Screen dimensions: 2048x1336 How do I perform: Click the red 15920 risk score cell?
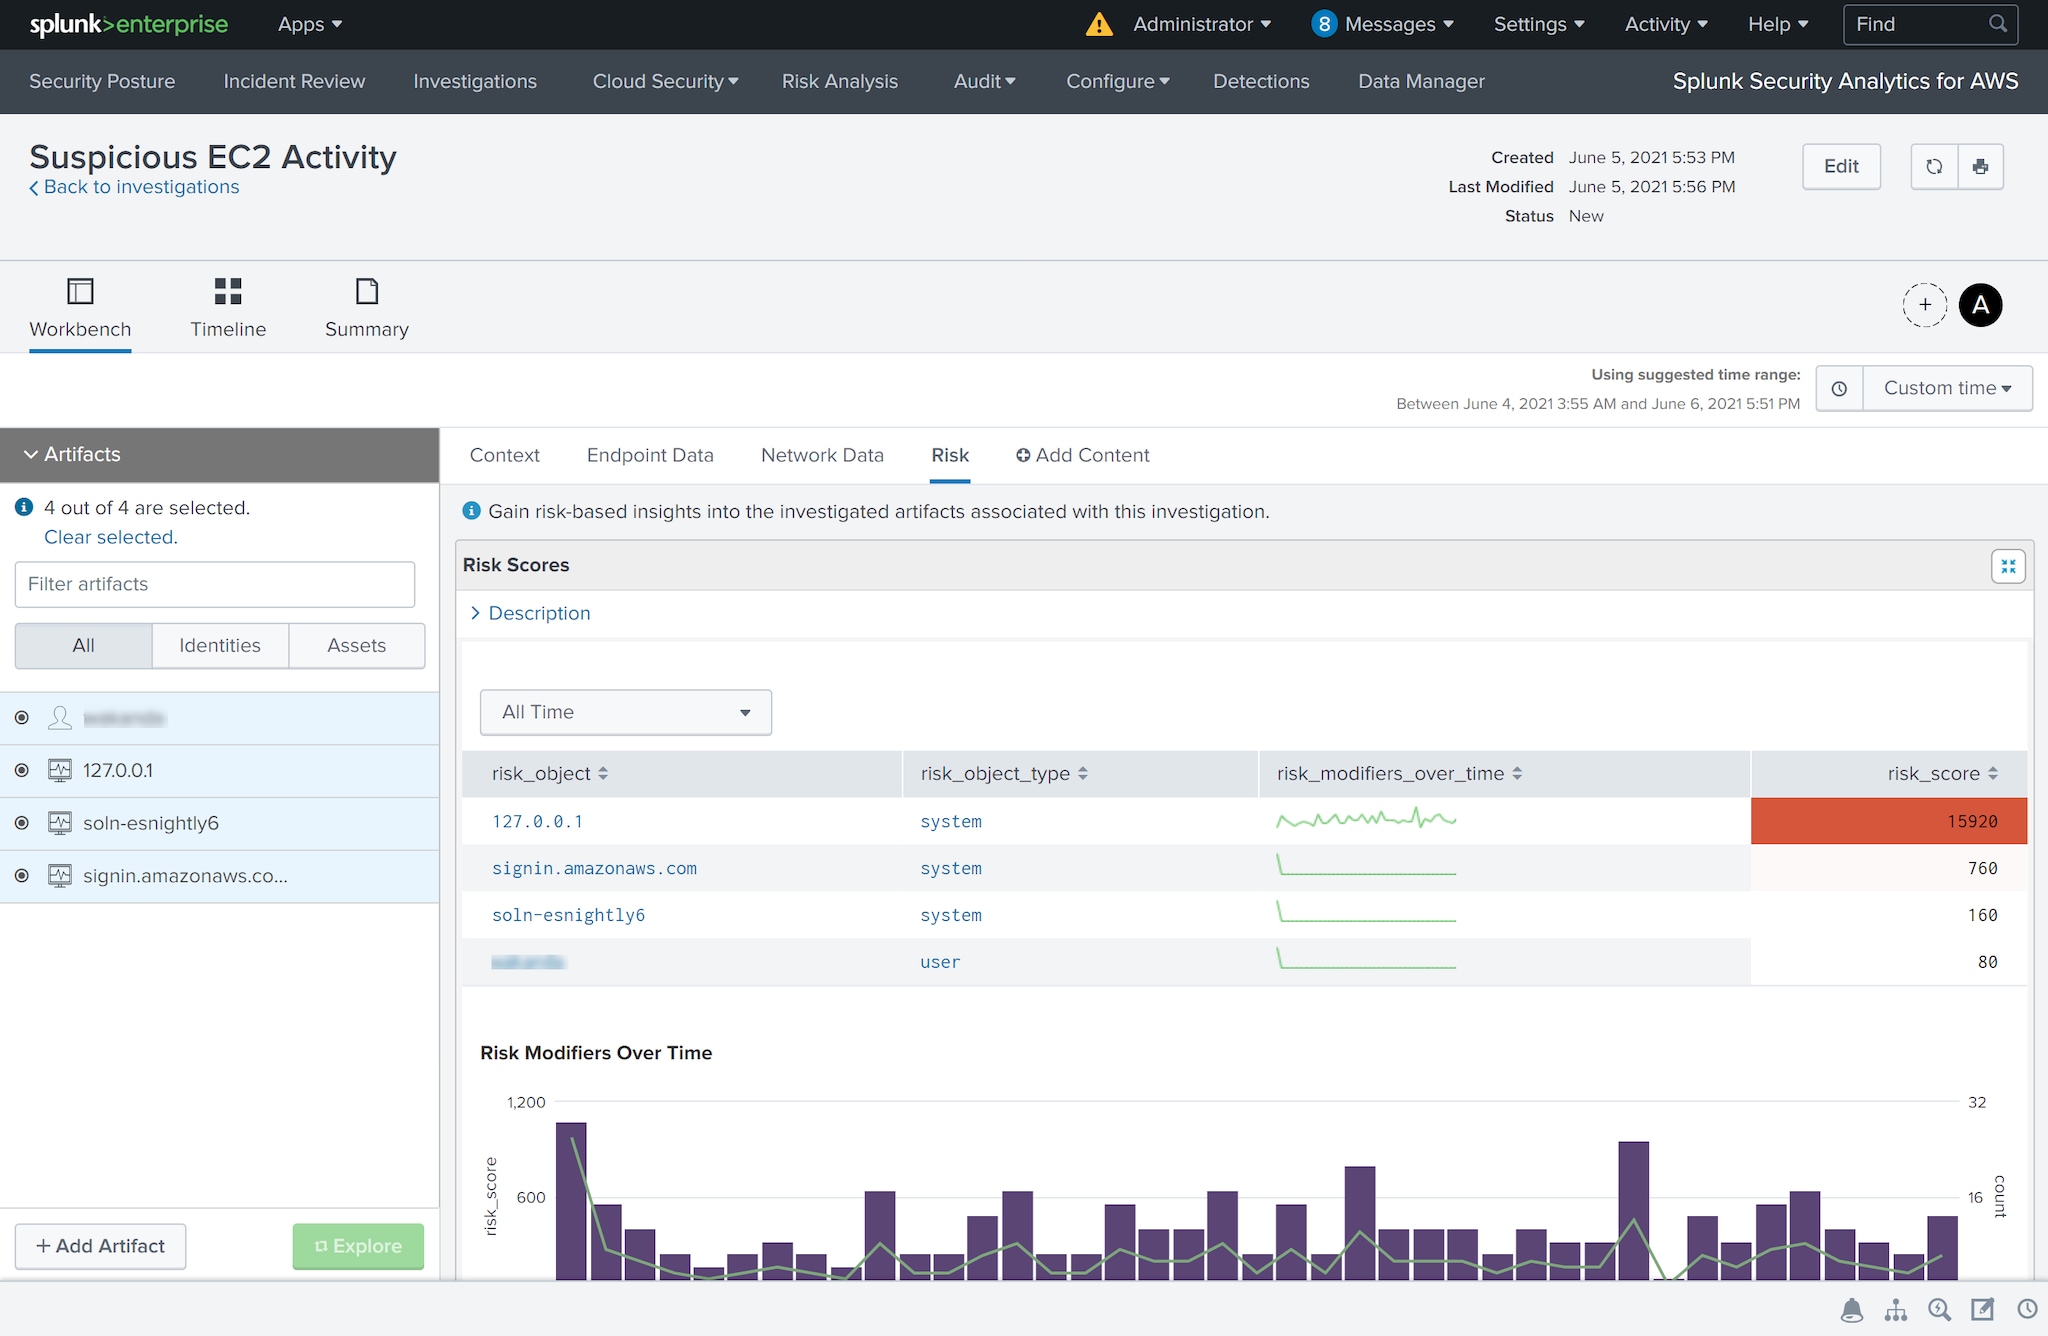[1889, 821]
